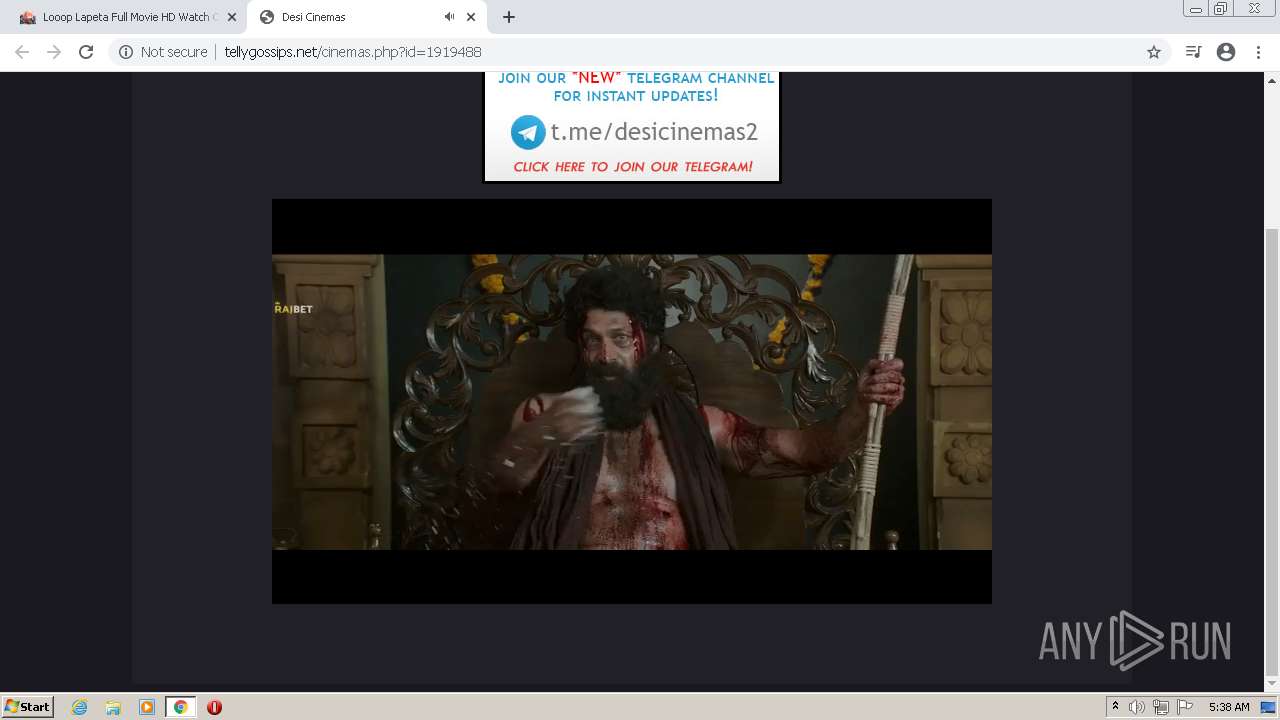The width and height of the screenshot is (1280, 720).
Task: Go back to the previous page
Action: pyautogui.click(x=22, y=52)
